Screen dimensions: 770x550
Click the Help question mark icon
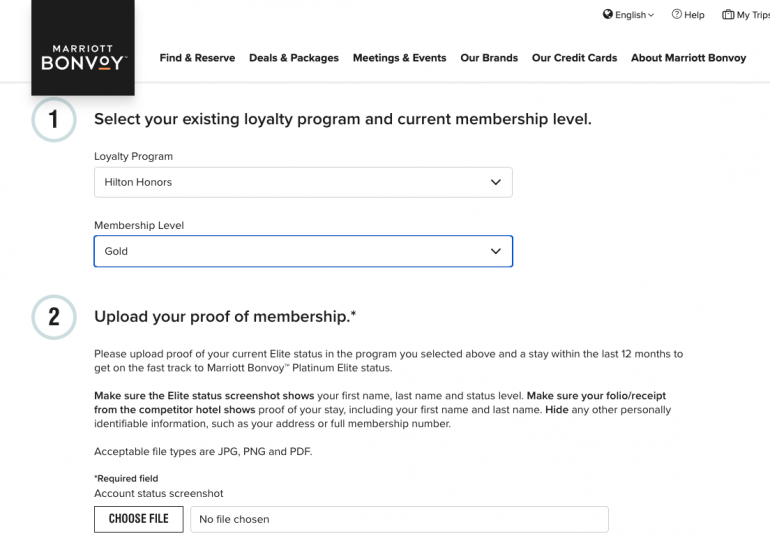(x=677, y=15)
